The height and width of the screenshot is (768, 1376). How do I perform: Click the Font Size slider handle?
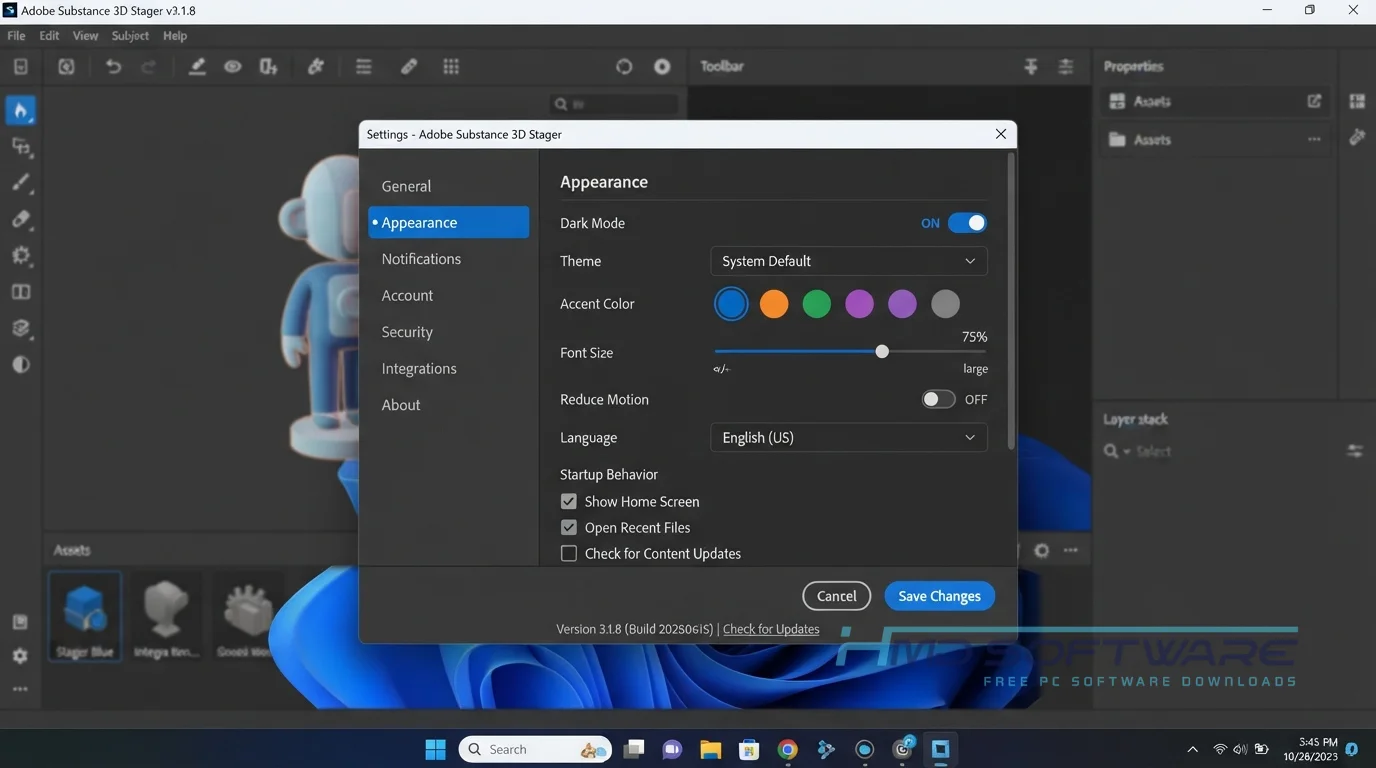coord(882,352)
